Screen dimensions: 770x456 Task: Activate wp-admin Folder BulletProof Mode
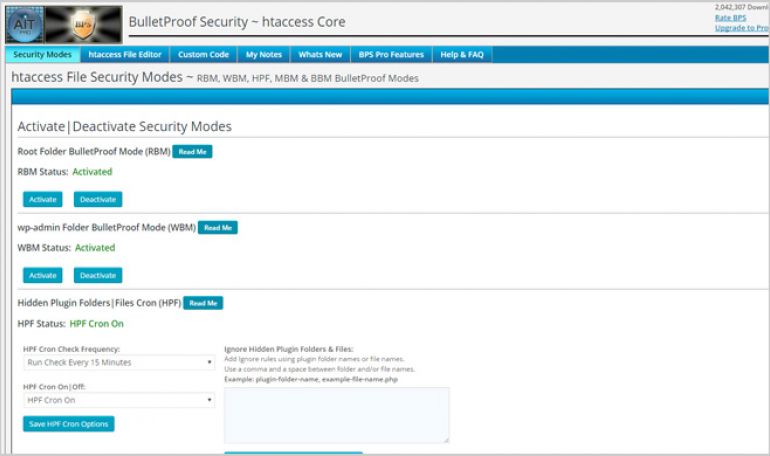point(43,275)
